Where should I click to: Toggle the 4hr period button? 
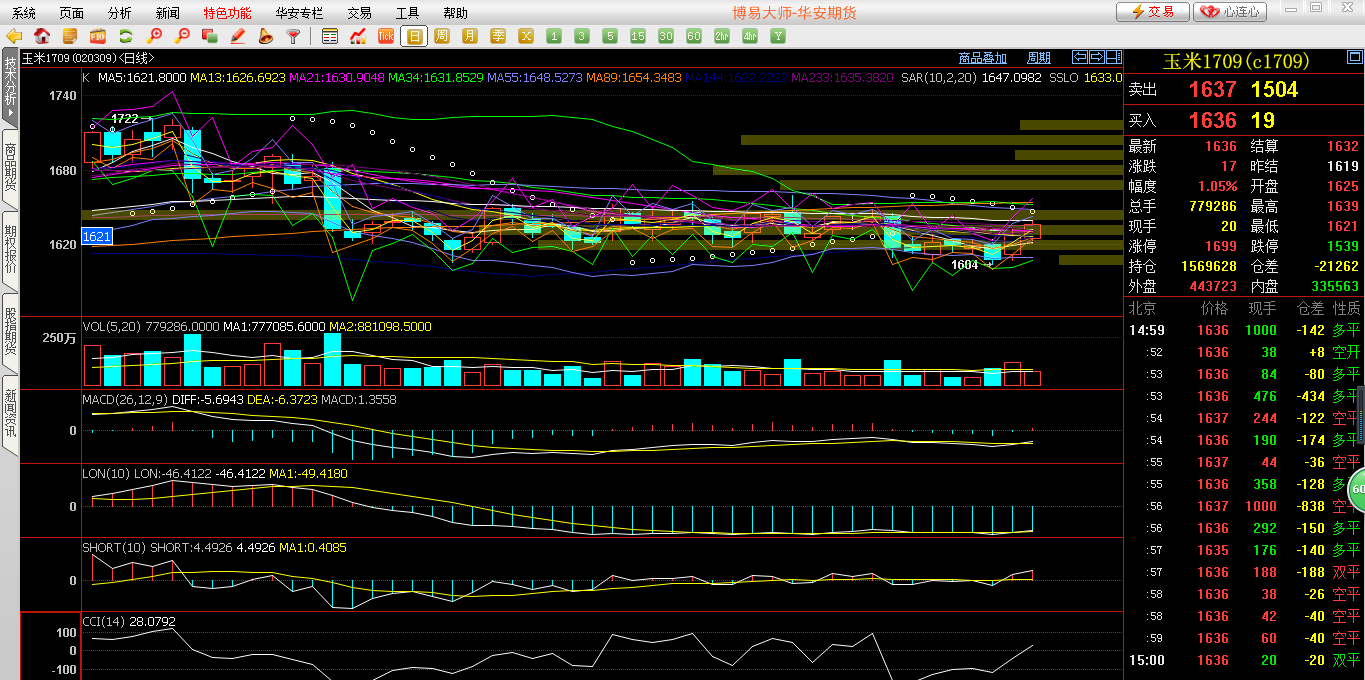pyautogui.click(x=750, y=36)
